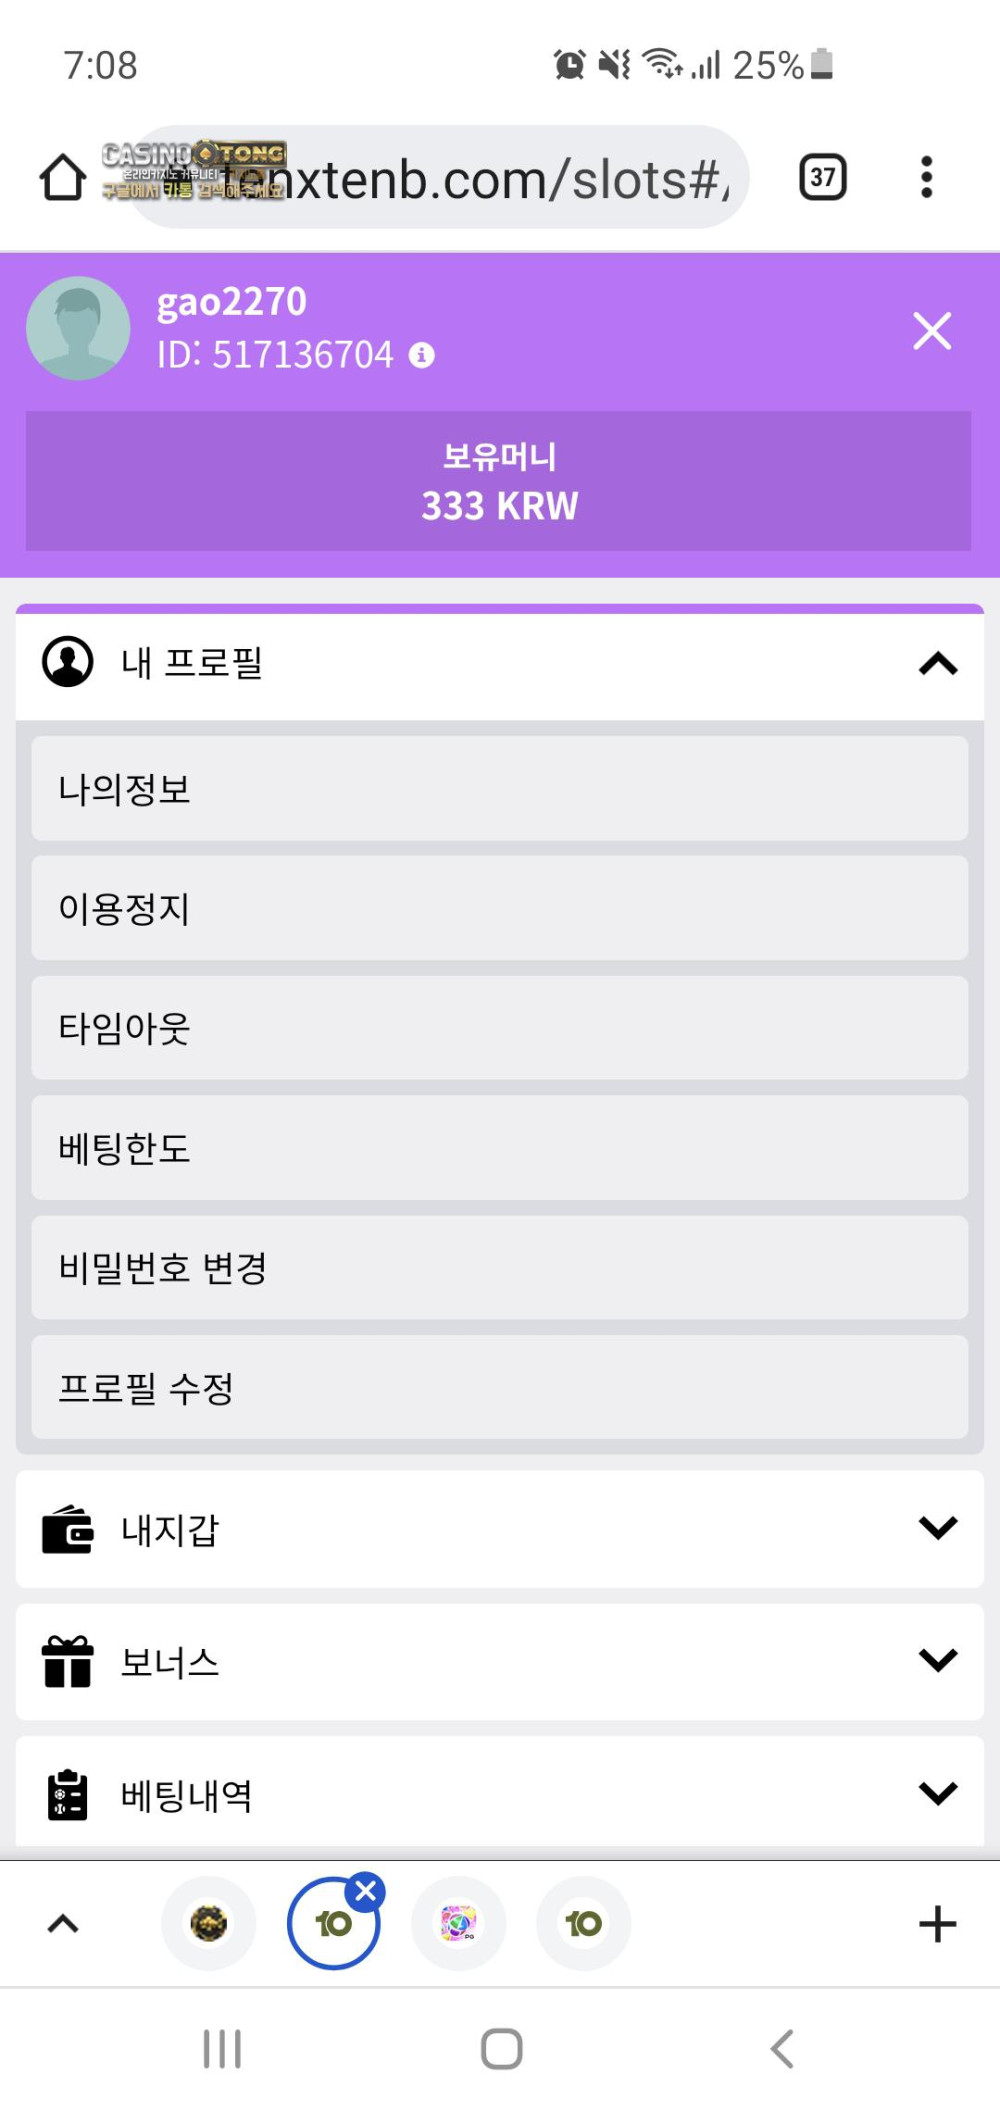This screenshot has height=2111, width=1000.
Task: Tap the Android back navigation button
Action: (782, 2049)
